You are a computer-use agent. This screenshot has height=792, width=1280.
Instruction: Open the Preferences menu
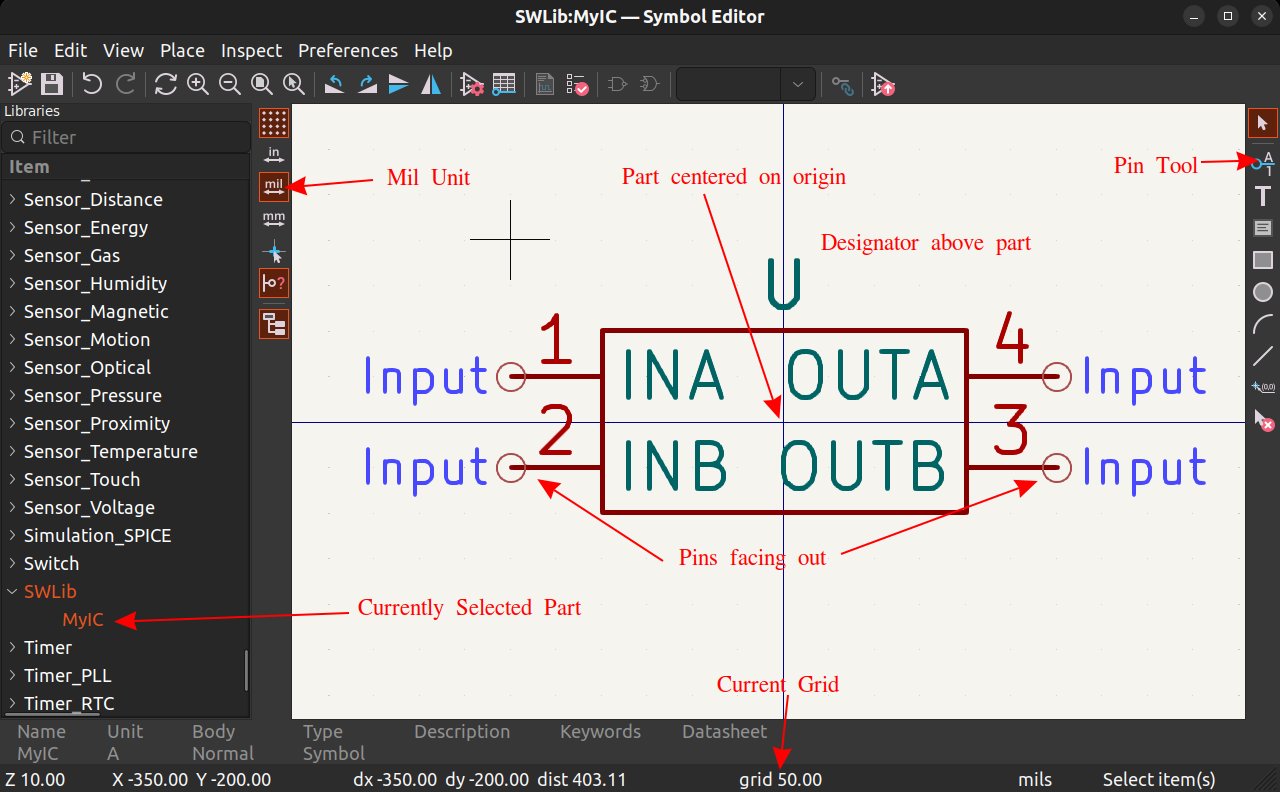348,50
